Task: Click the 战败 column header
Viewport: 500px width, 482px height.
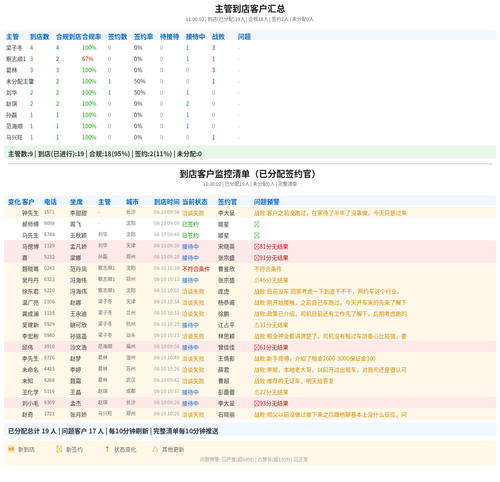Action: click(218, 37)
